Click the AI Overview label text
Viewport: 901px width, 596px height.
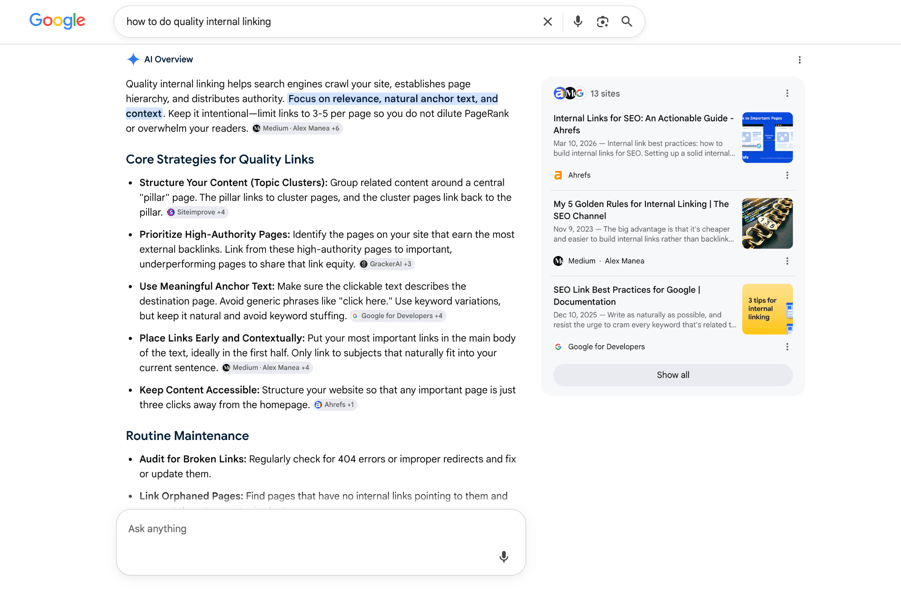tap(168, 59)
